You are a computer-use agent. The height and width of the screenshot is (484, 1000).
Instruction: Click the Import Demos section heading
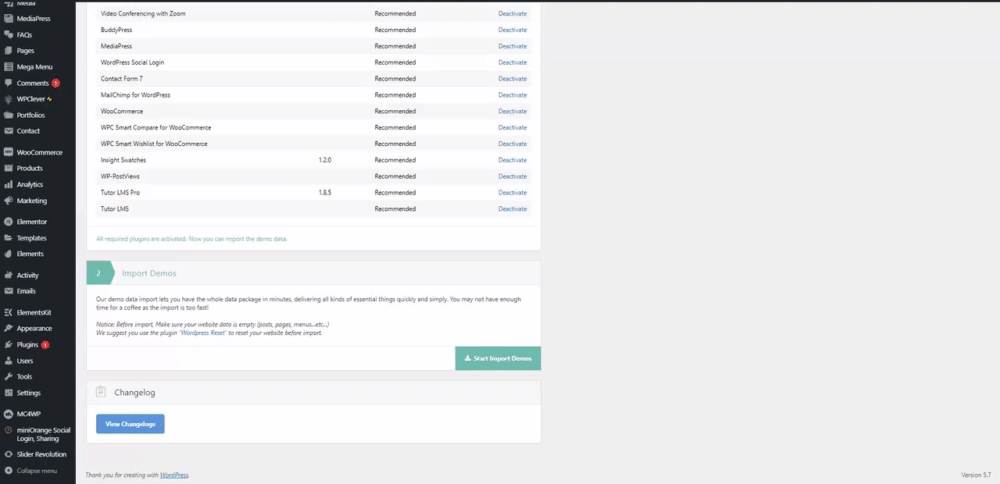click(x=149, y=273)
